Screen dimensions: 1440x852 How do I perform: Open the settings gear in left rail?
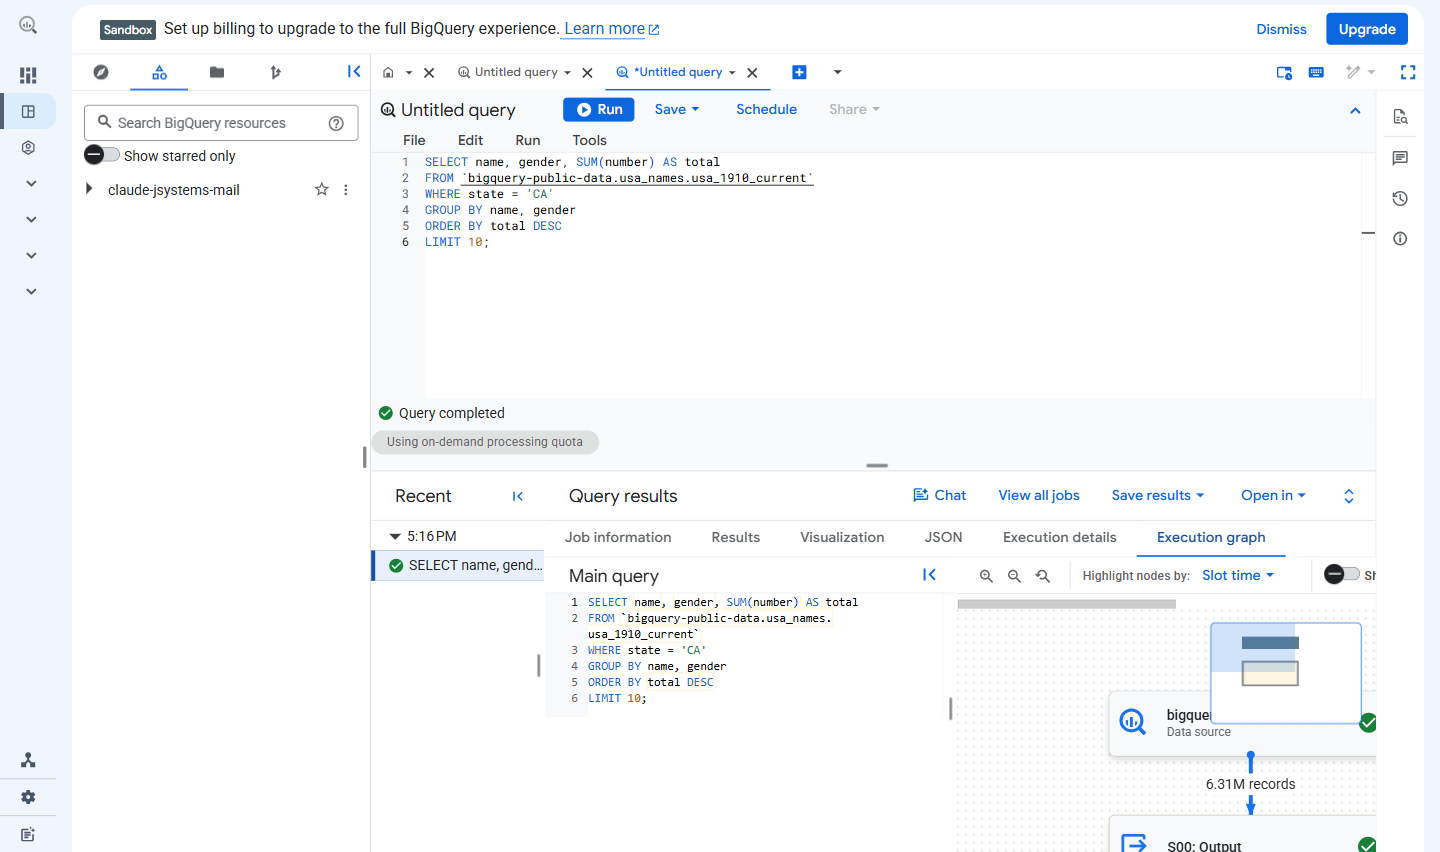[x=28, y=797]
